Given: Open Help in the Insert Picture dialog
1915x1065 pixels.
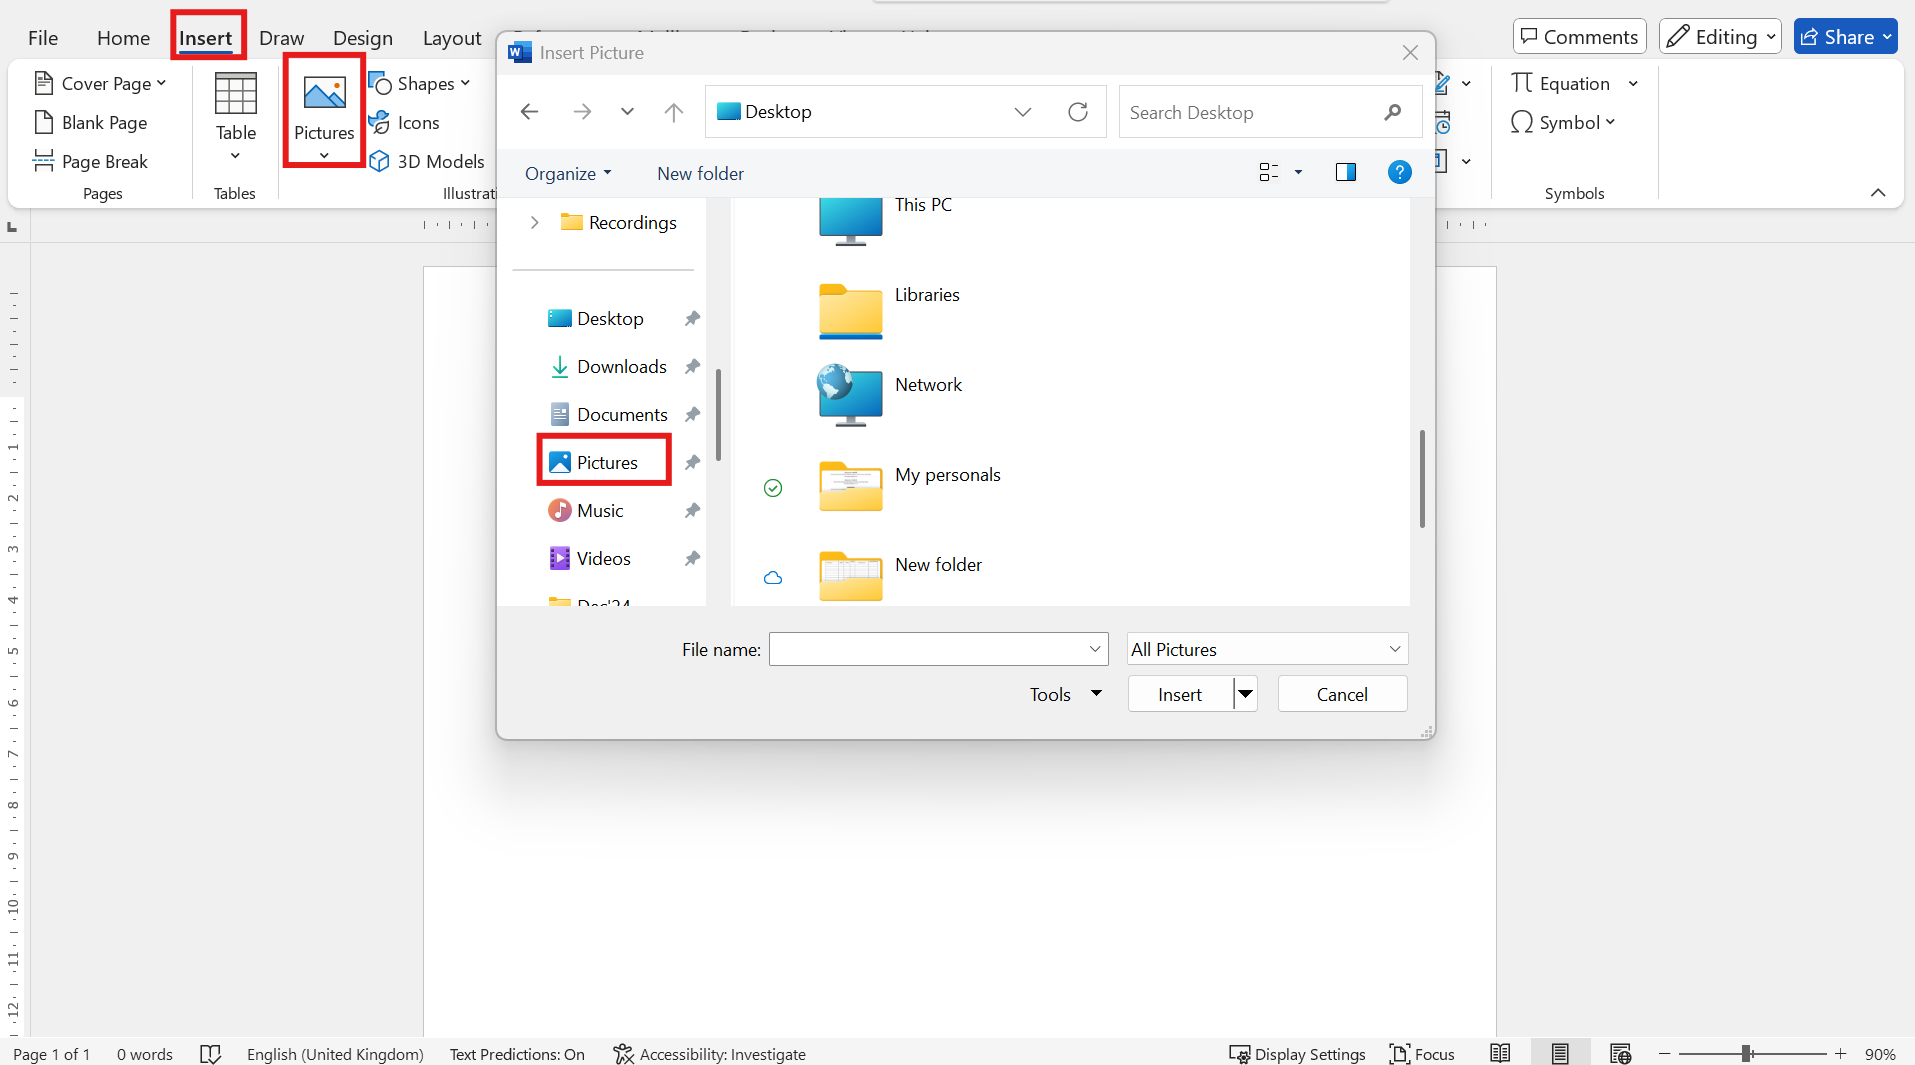Looking at the screenshot, I should click(x=1400, y=173).
